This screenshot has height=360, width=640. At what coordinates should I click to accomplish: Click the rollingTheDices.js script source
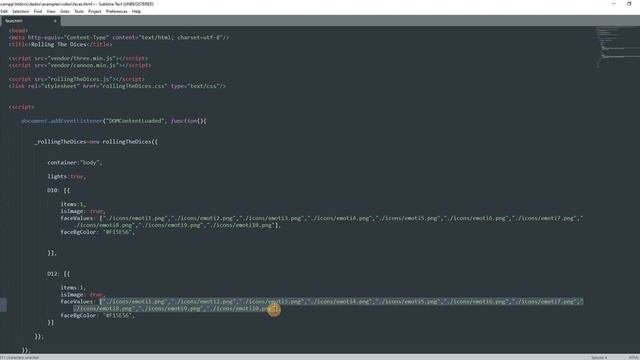click(x=79, y=79)
